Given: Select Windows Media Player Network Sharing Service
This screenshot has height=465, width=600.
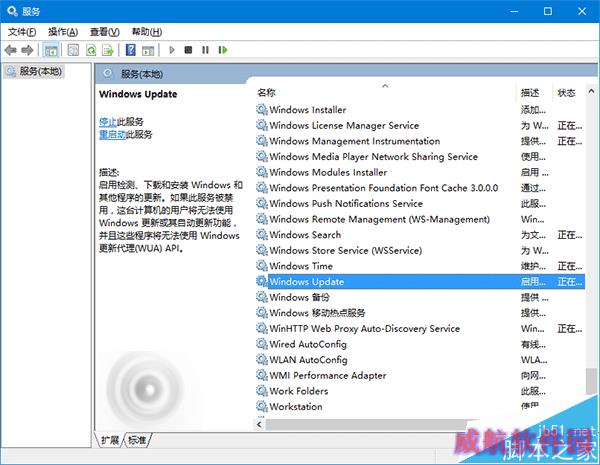Looking at the screenshot, I should tap(420, 157).
